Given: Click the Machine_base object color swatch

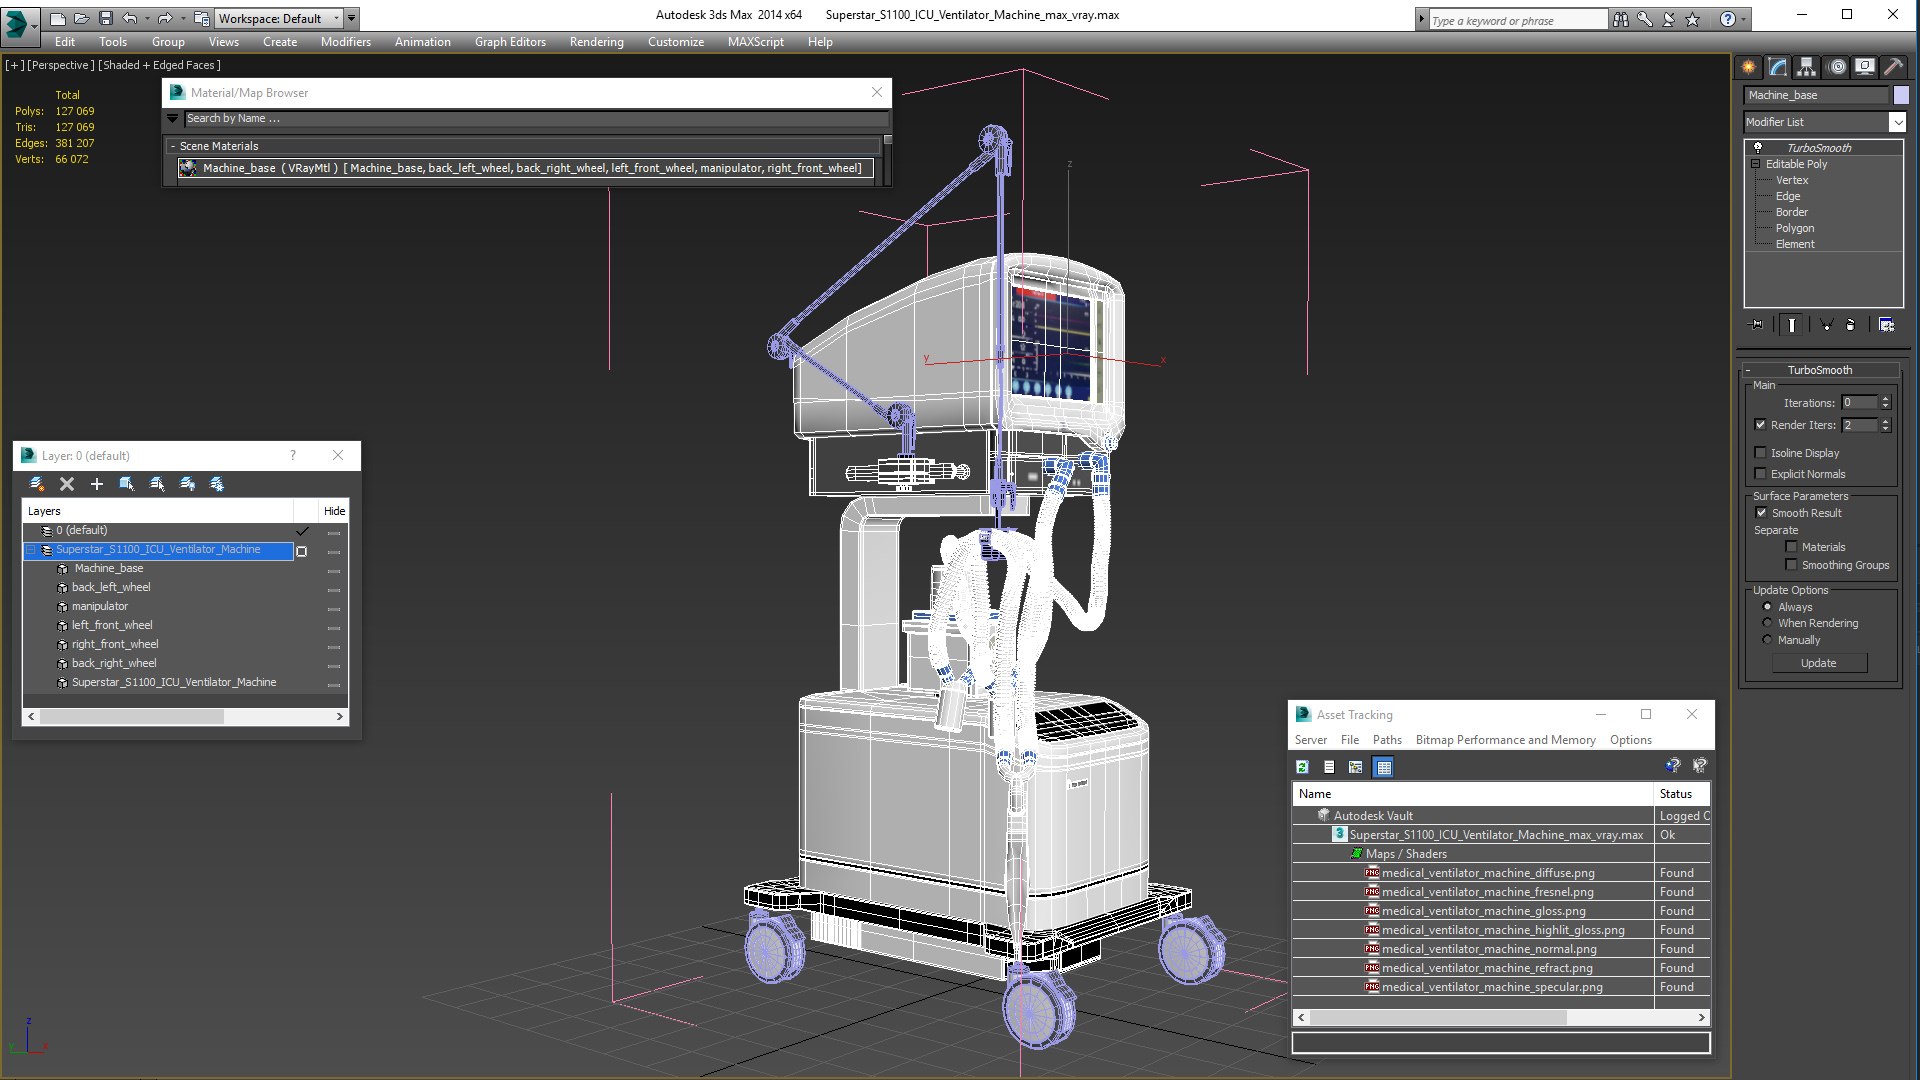Looking at the screenshot, I should 1901,95.
